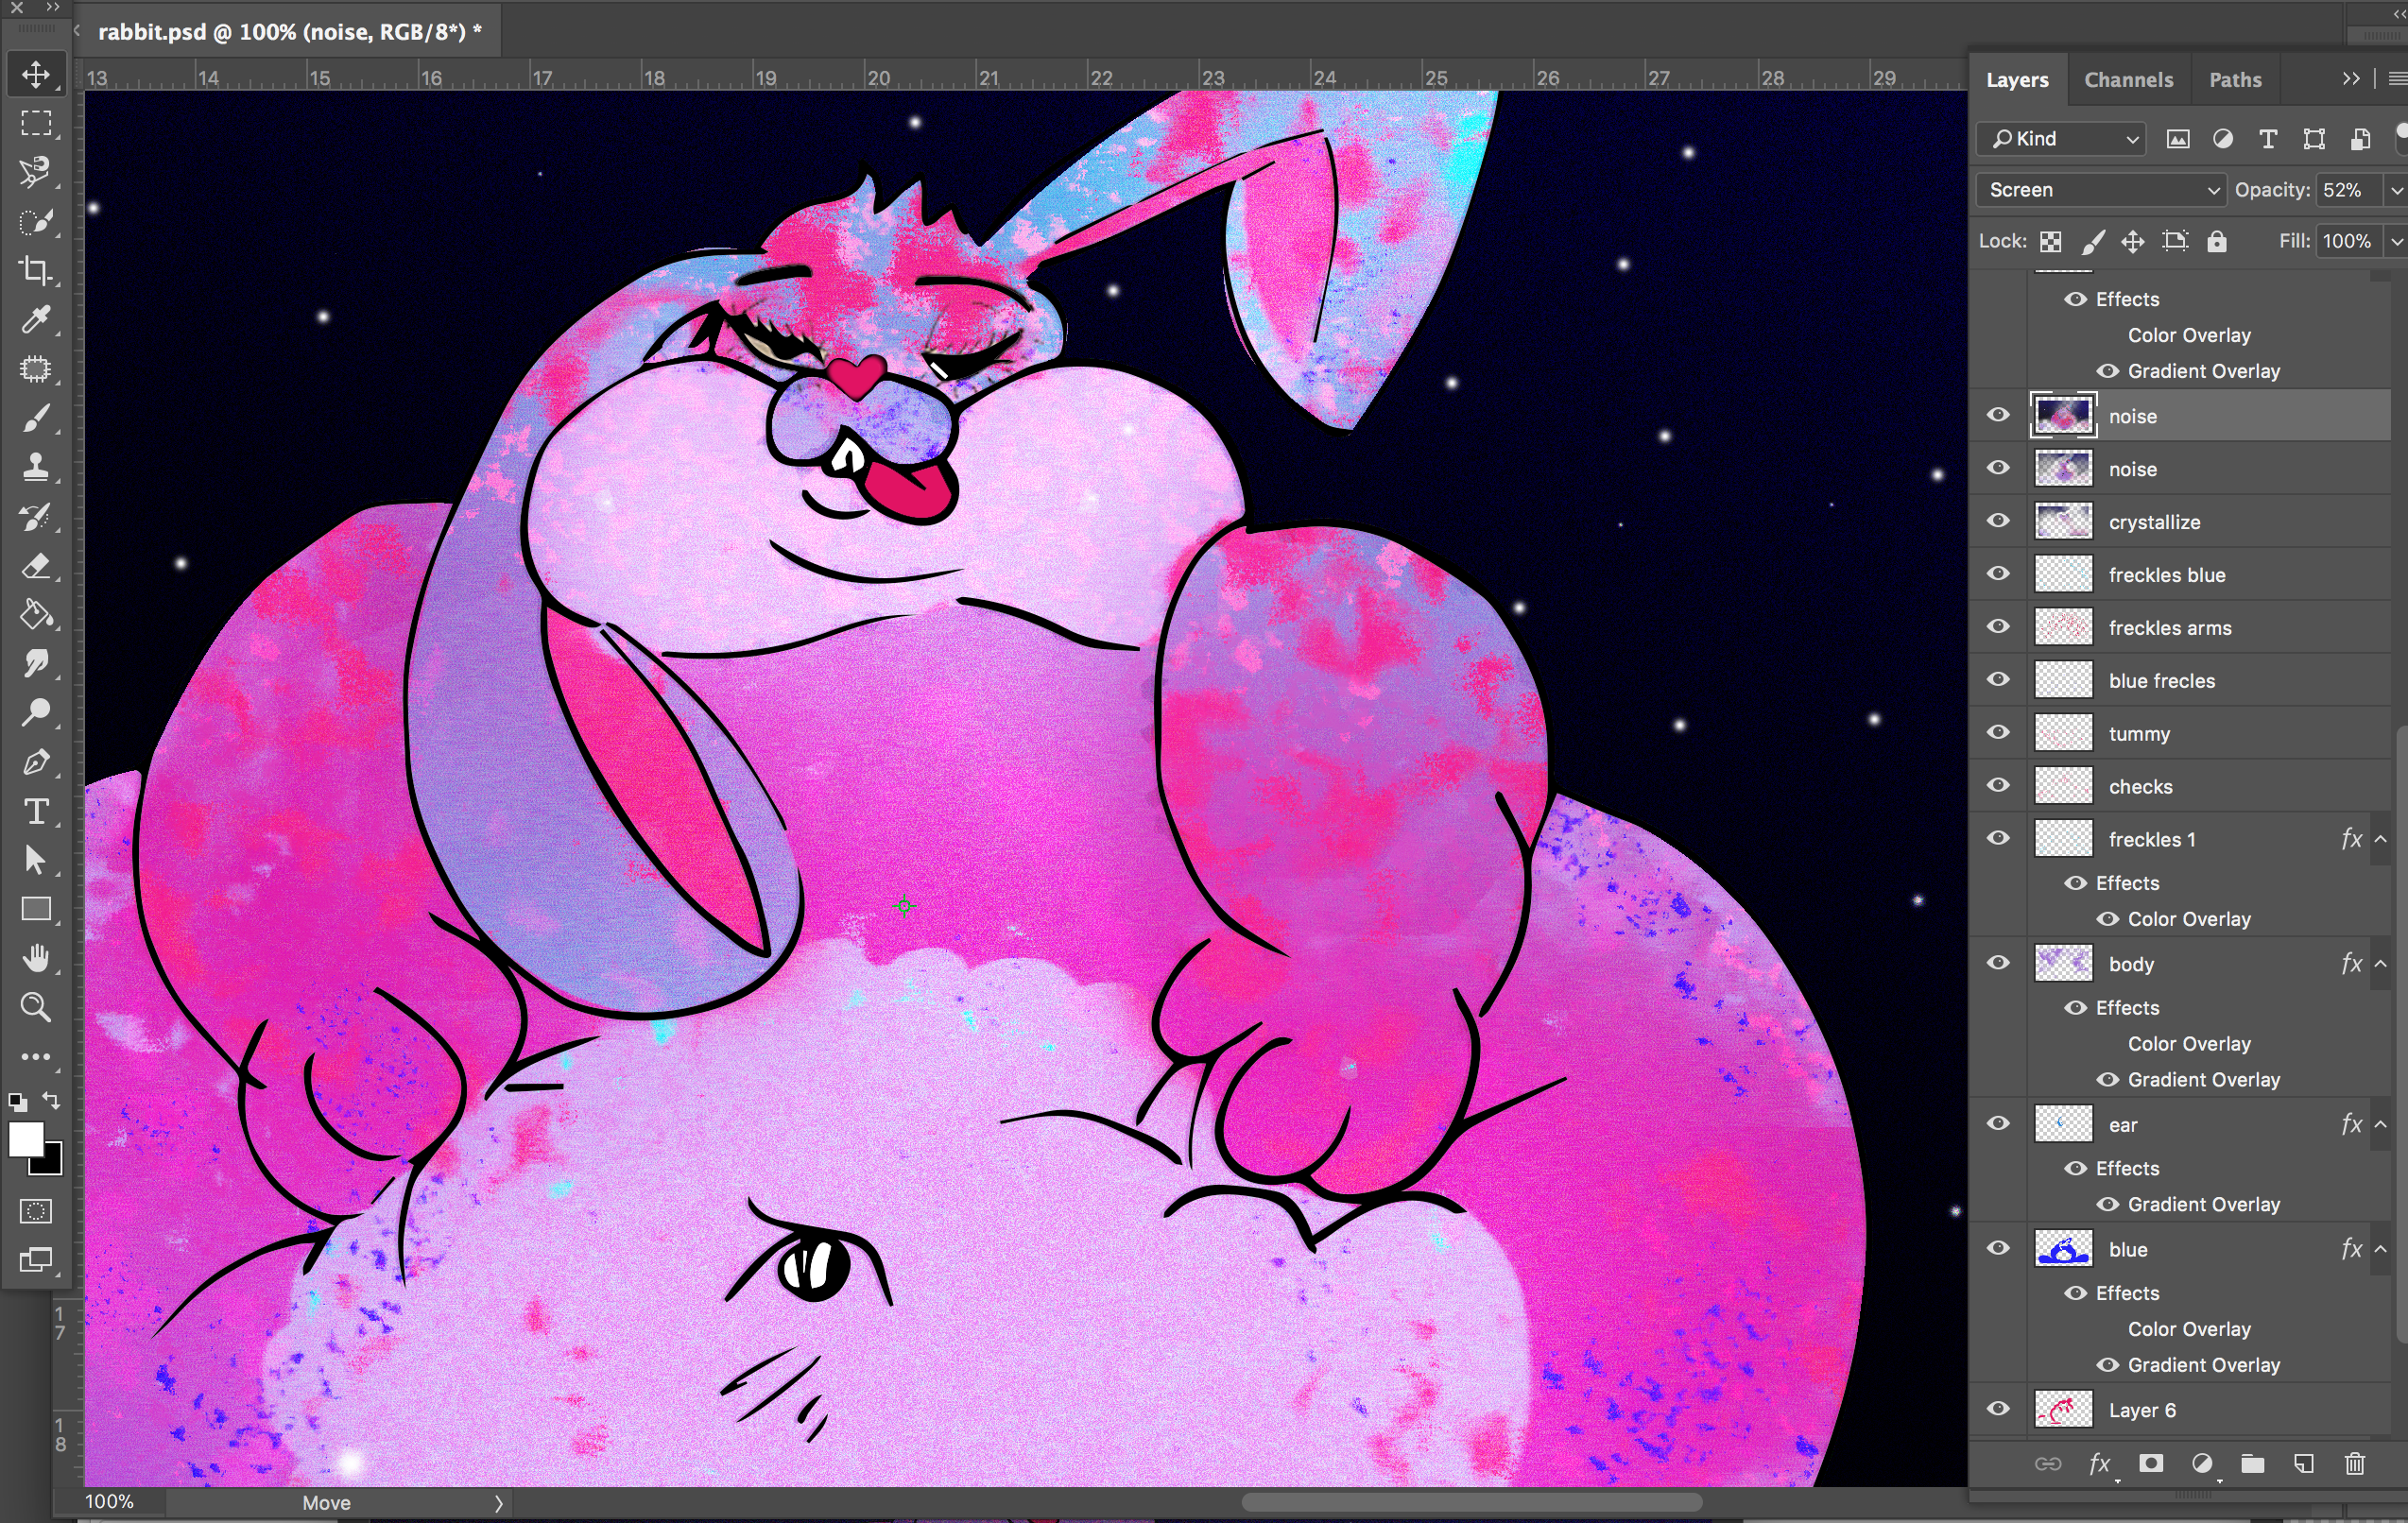2408x1523 pixels.
Task: Select the Crop tool
Action: click(36, 270)
